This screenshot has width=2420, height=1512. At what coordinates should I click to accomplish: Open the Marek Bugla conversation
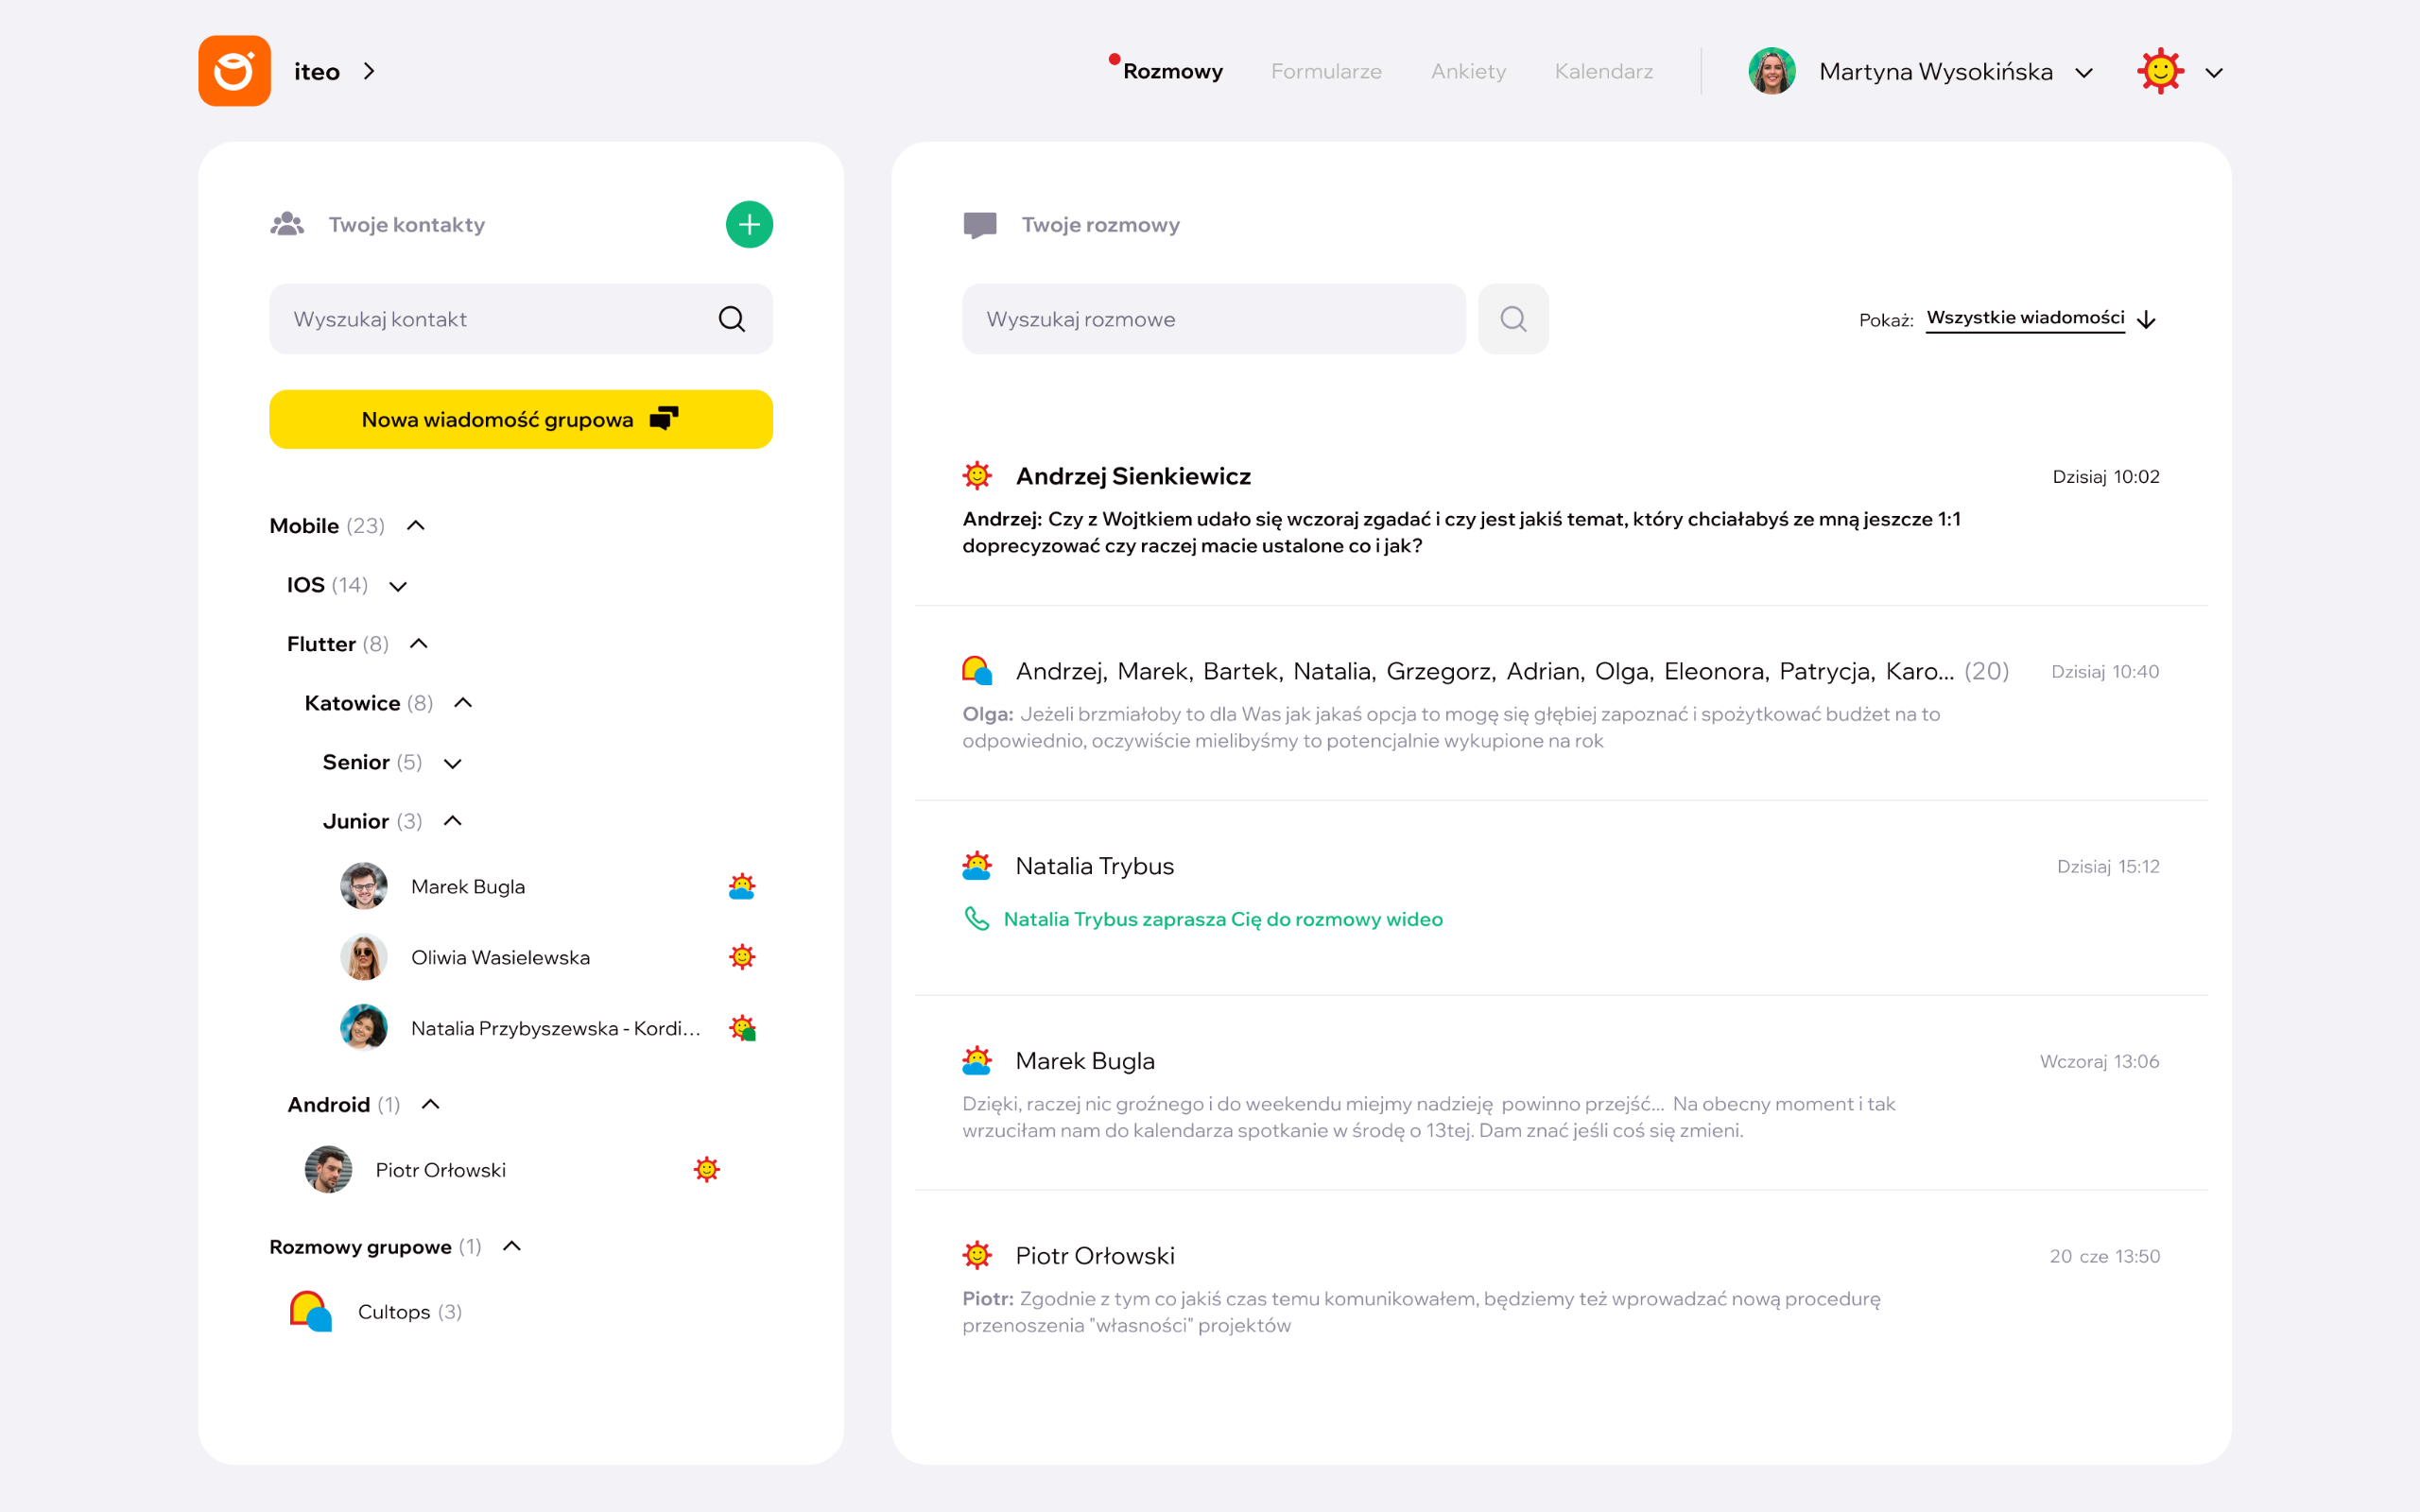(x=1560, y=1093)
